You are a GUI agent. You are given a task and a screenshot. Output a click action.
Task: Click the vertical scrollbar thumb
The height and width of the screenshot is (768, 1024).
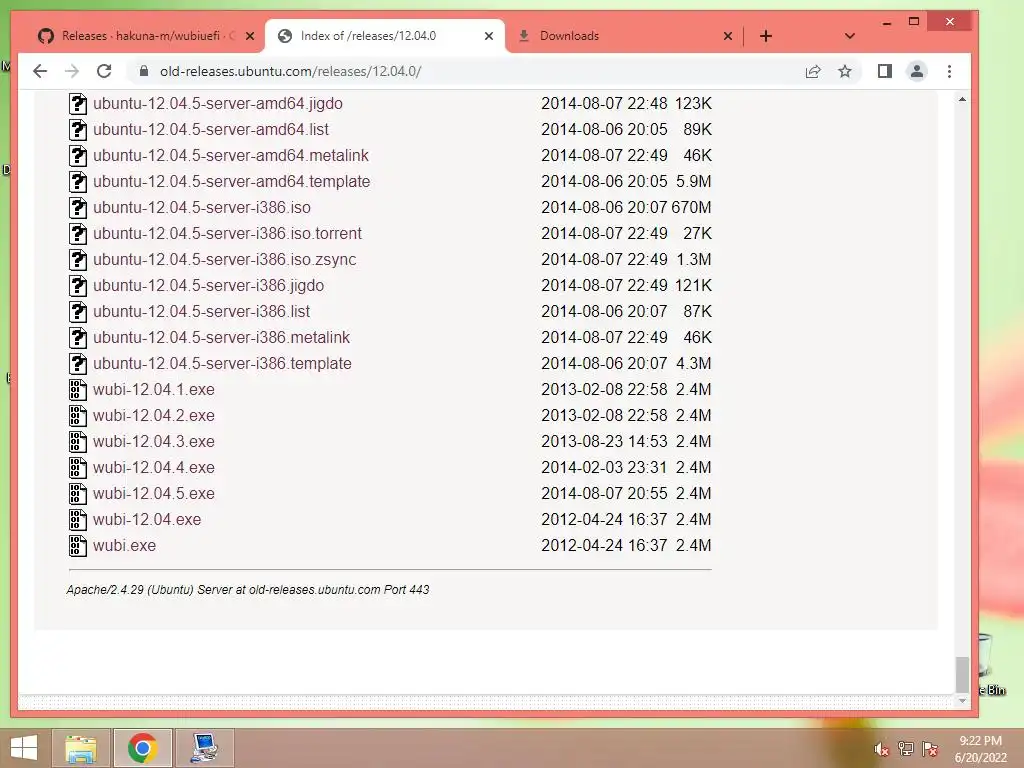(x=962, y=675)
